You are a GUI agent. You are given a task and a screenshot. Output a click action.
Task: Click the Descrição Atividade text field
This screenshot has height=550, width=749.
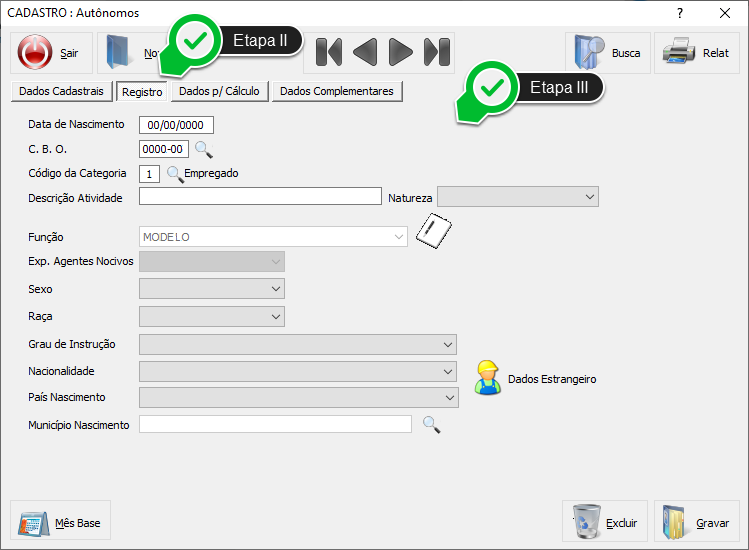click(x=260, y=197)
